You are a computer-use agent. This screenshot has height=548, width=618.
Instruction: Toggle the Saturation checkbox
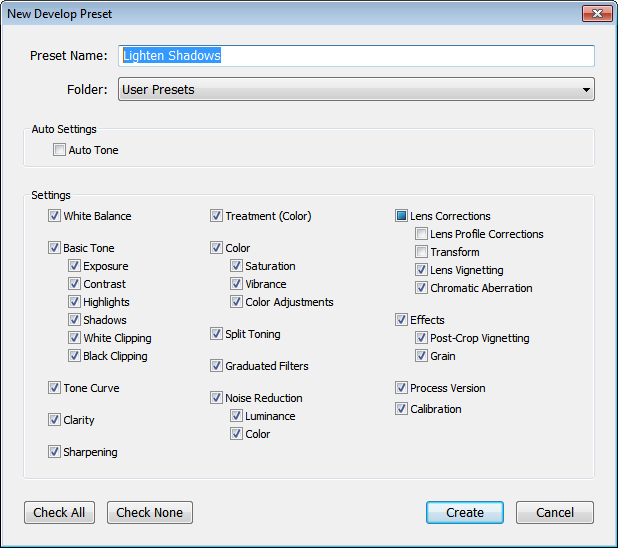236,266
